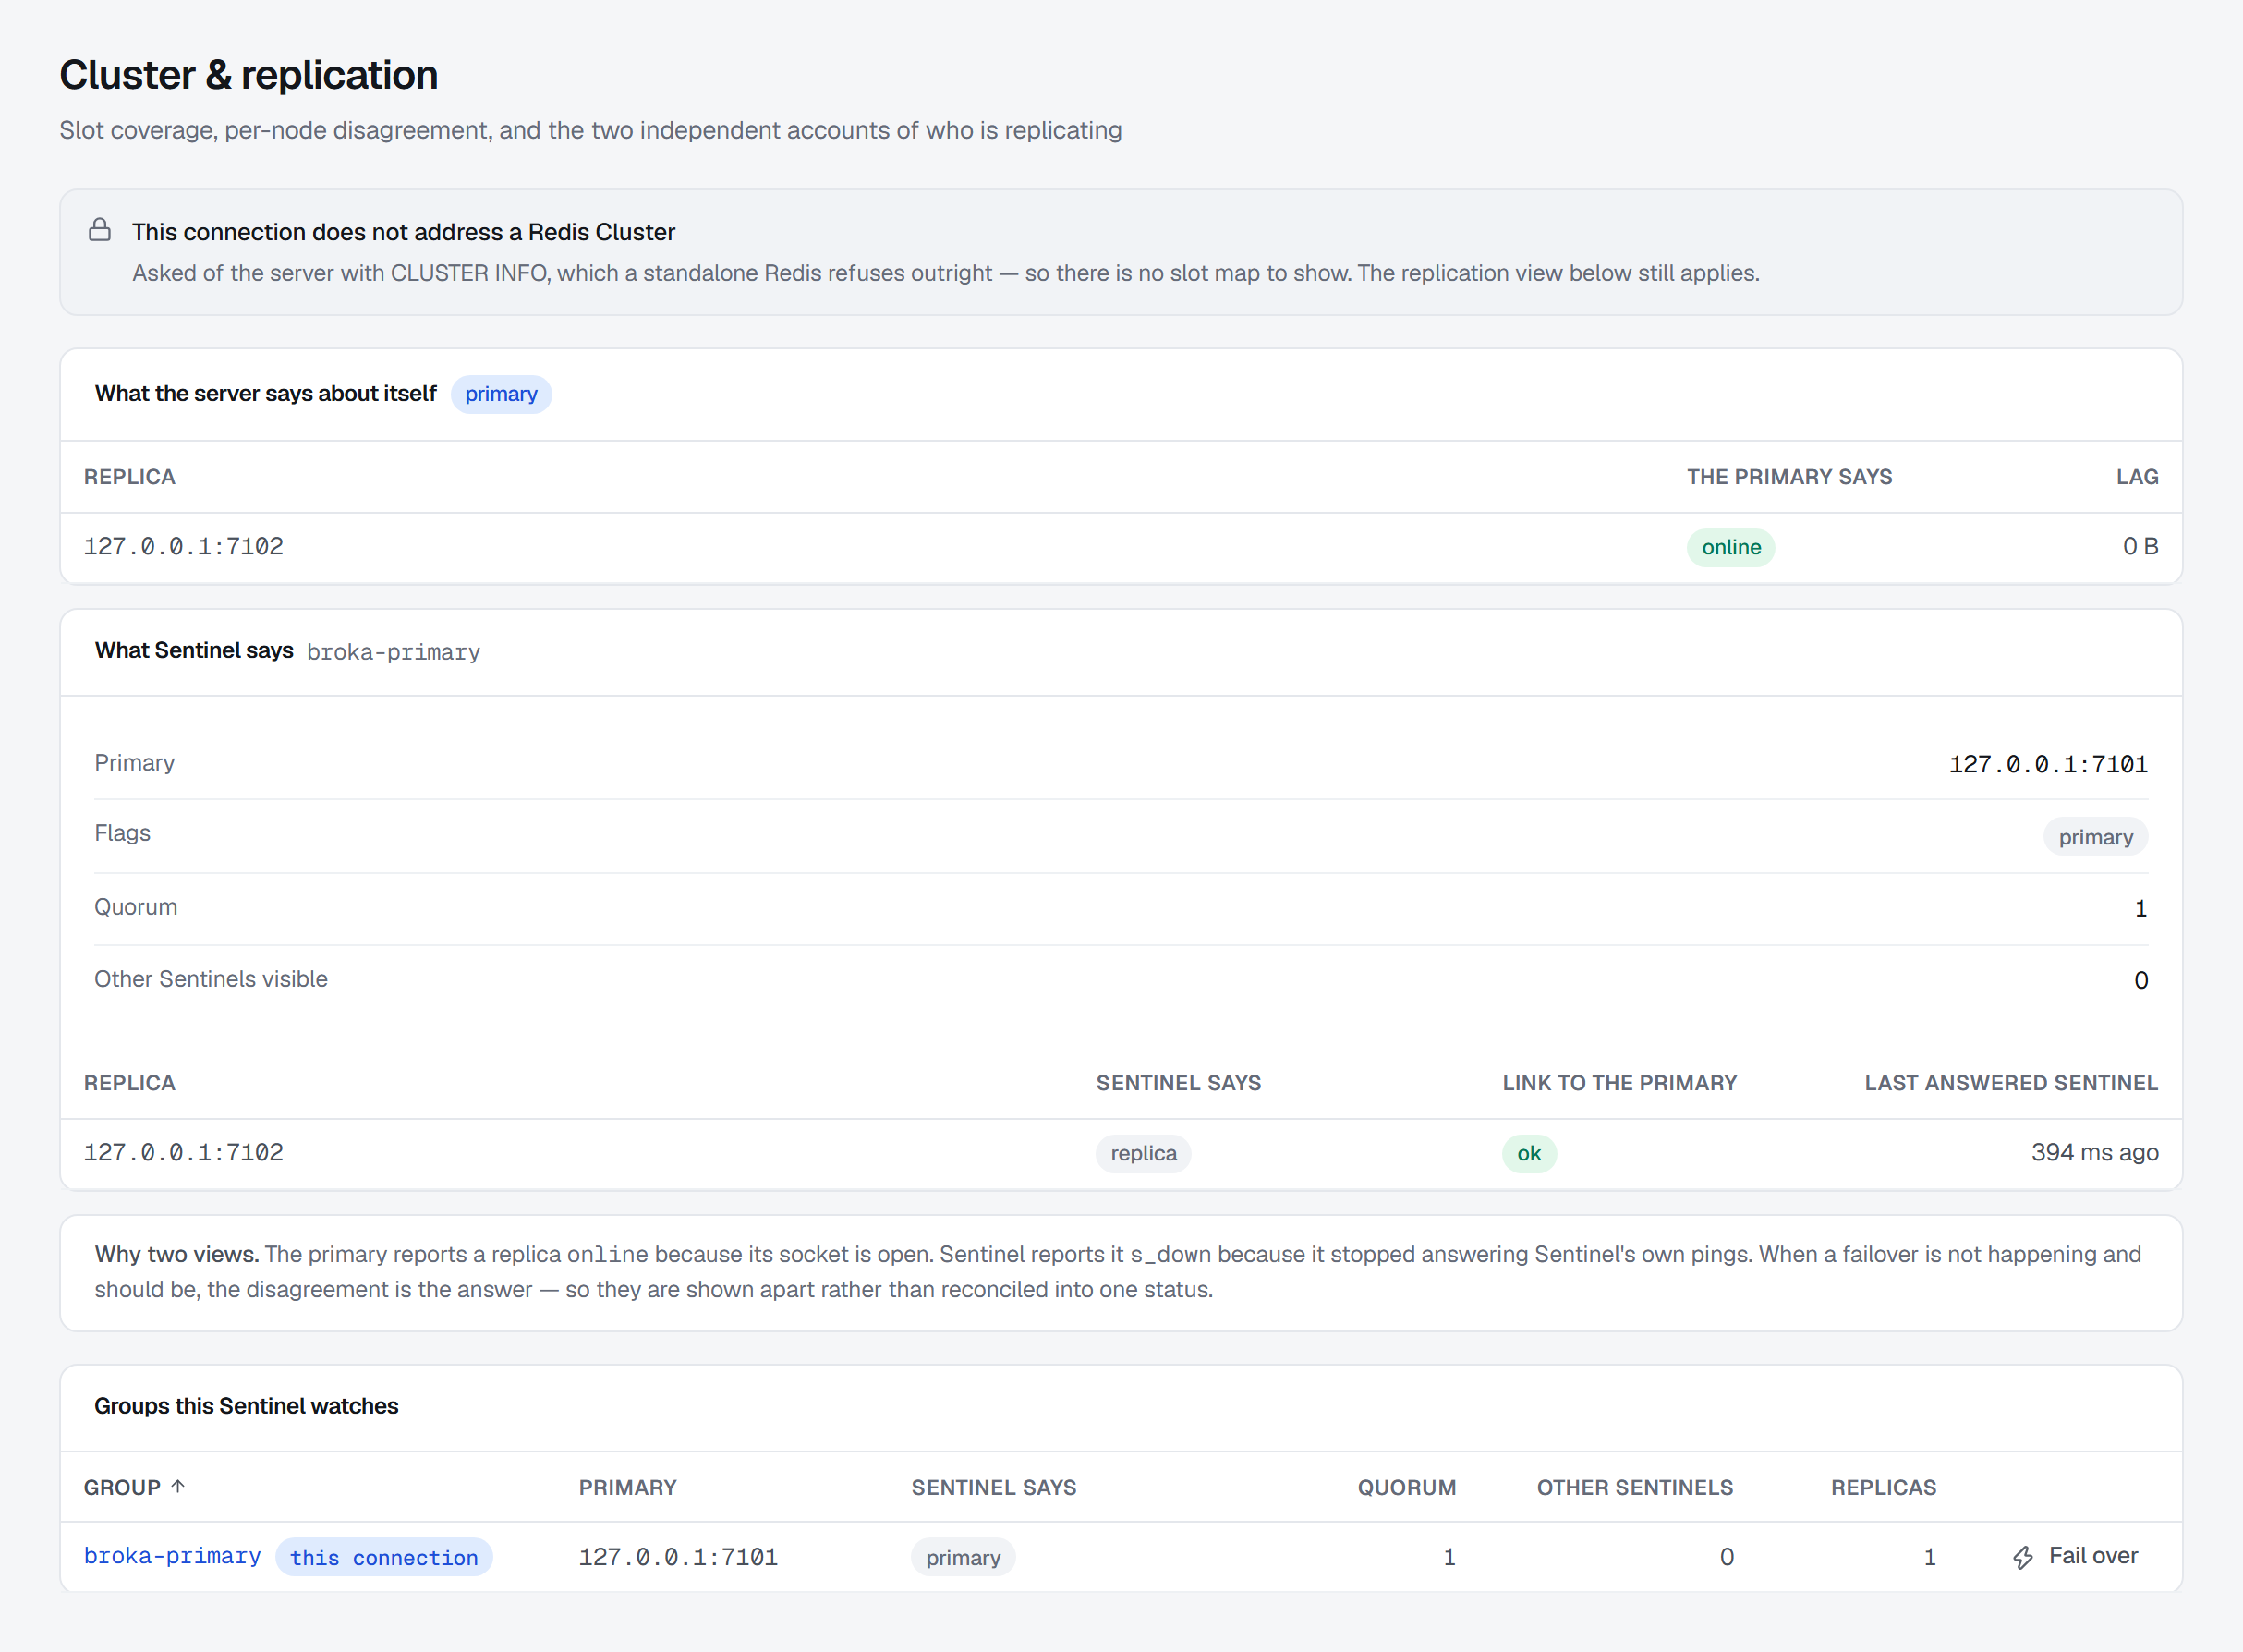Click THE PRIMARY SAYS column header

point(1790,477)
